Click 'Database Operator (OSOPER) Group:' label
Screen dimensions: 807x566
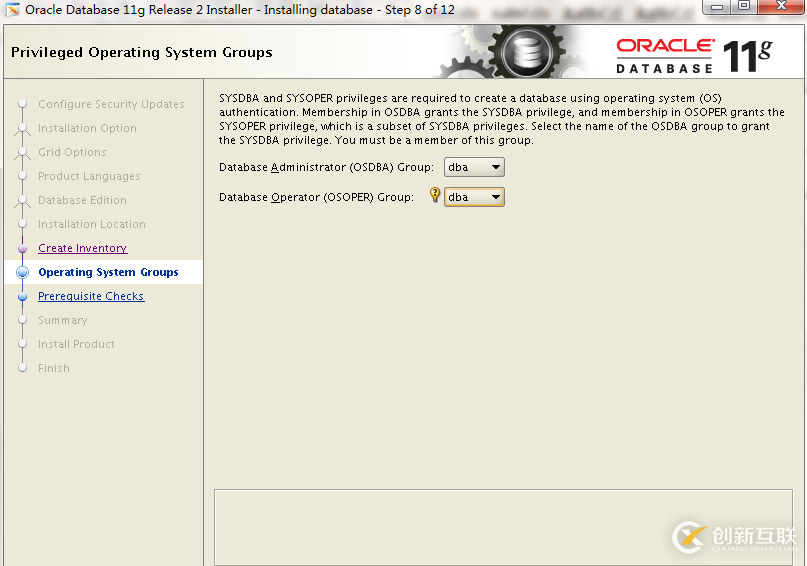point(317,197)
